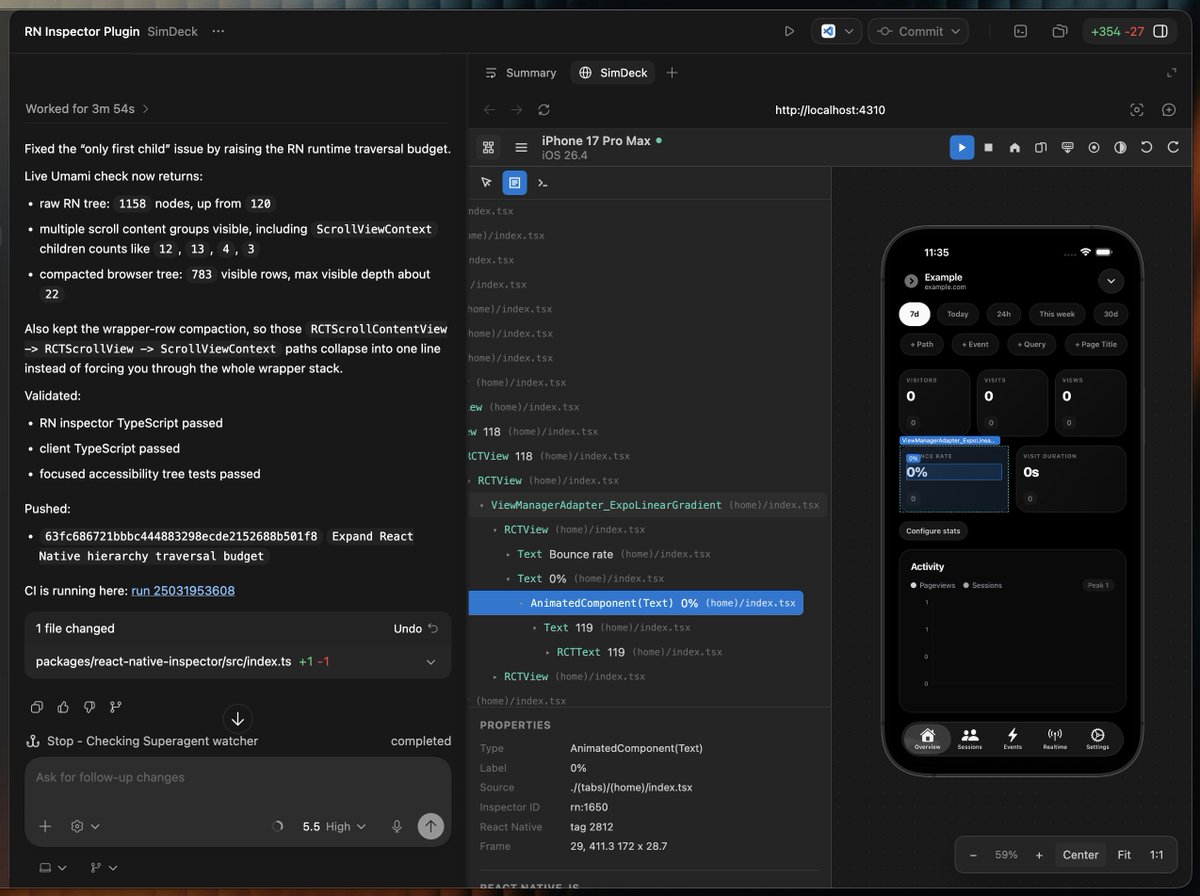Screen dimensions: 1200x896
Task: Toggle the sidebar with +354 -27 diff button
Action: pyautogui.click(x=1130, y=31)
